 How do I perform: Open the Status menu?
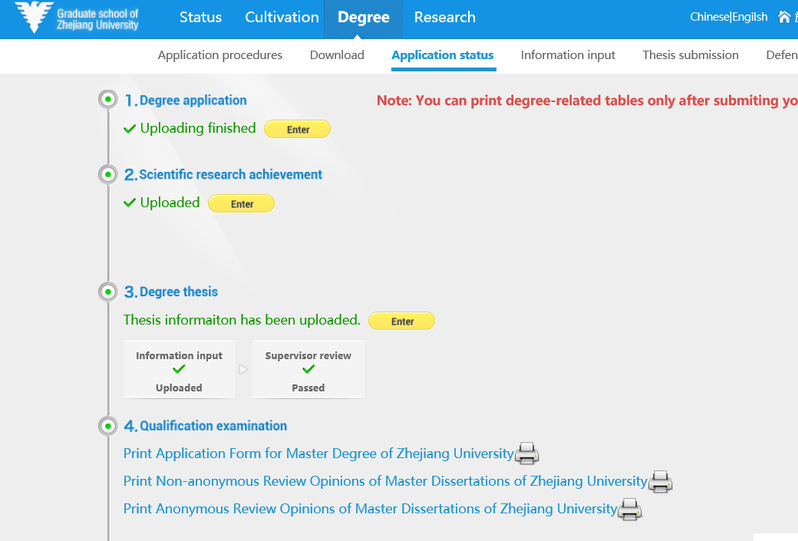tap(201, 17)
